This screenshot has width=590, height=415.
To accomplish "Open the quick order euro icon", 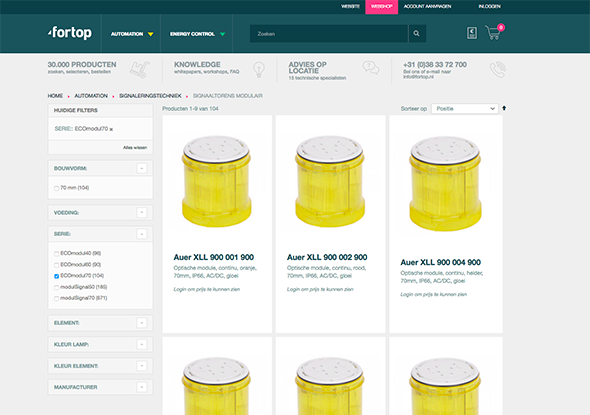I will (x=472, y=33).
